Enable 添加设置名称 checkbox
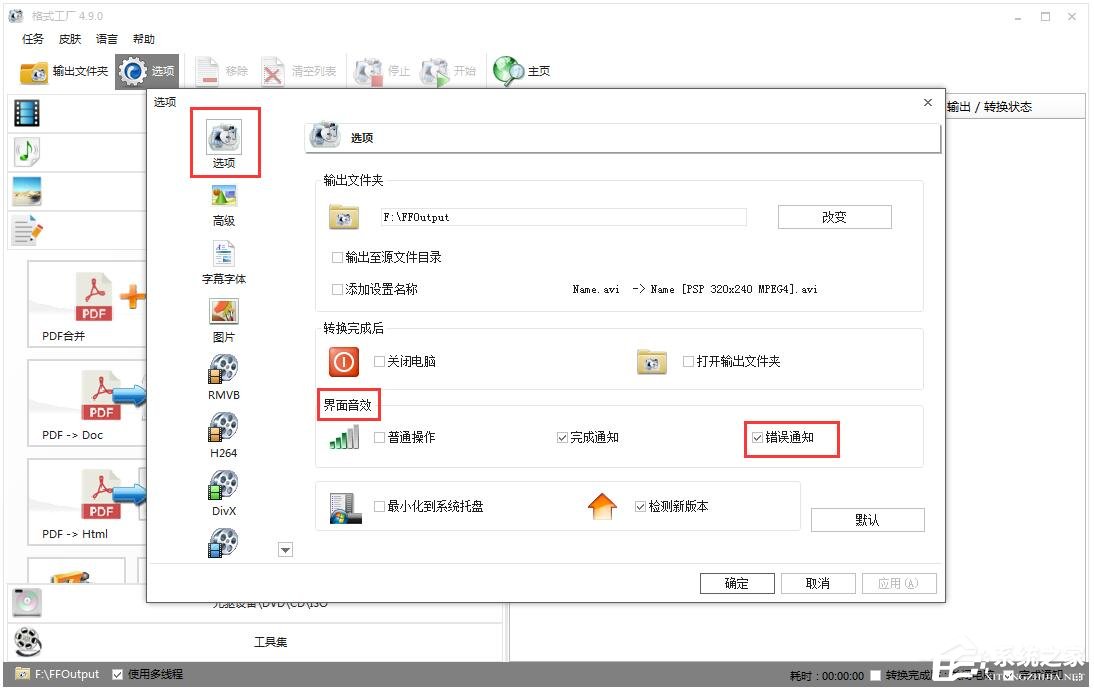1094x690 pixels. pos(338,289)
